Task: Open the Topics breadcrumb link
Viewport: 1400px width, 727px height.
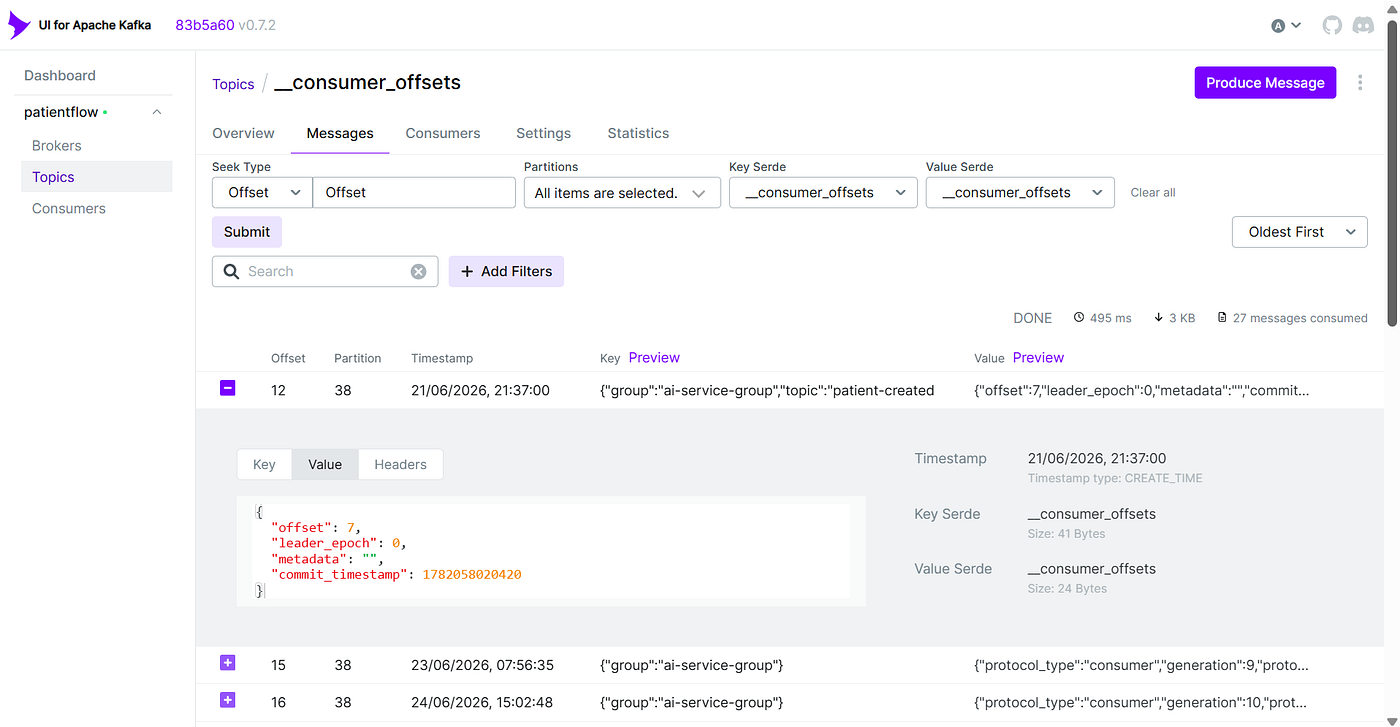Action: (233, 84)
